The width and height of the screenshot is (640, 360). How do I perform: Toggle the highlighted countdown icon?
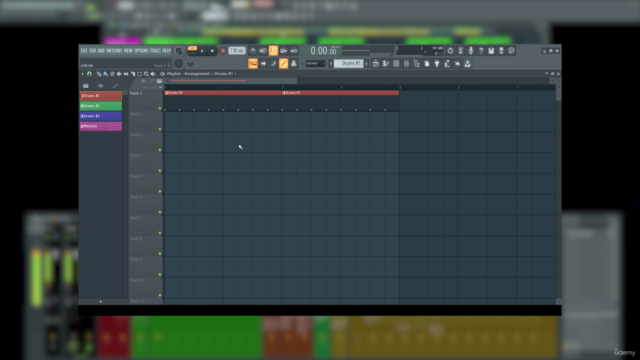[x=273, y=51]
